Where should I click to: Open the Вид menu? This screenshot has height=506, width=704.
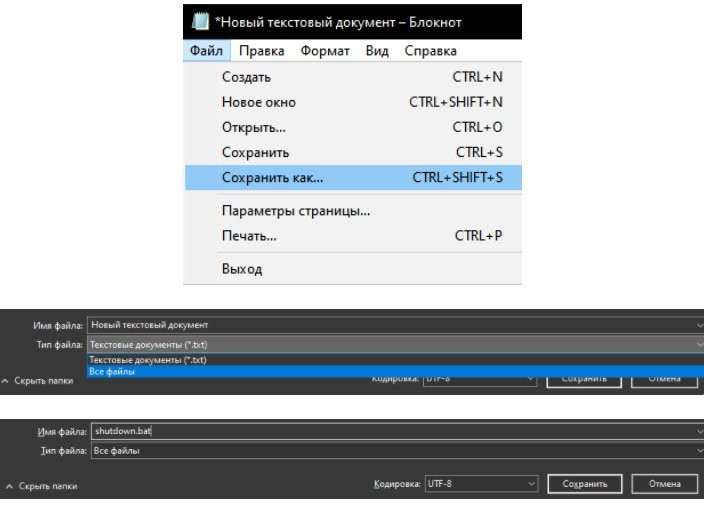click(377, 51)
